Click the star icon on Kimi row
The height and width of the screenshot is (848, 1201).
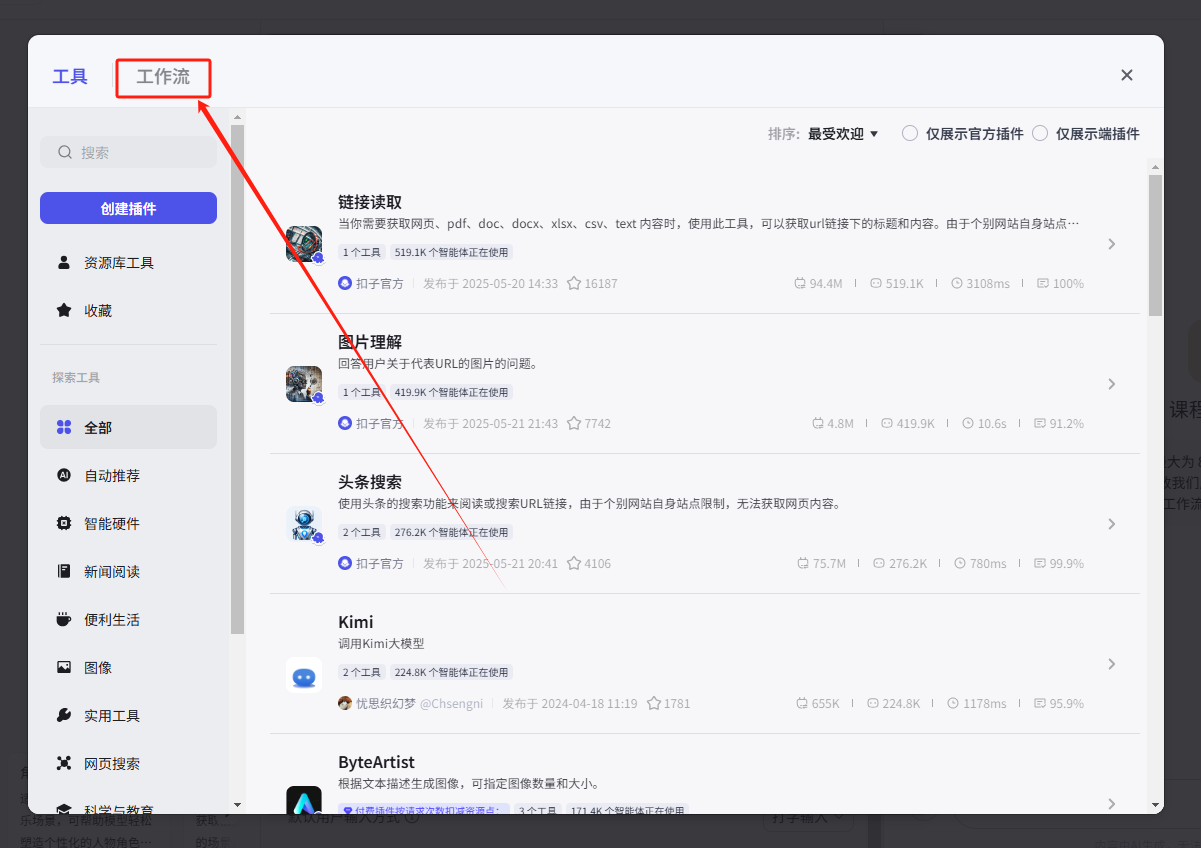[x=654, y=703]
